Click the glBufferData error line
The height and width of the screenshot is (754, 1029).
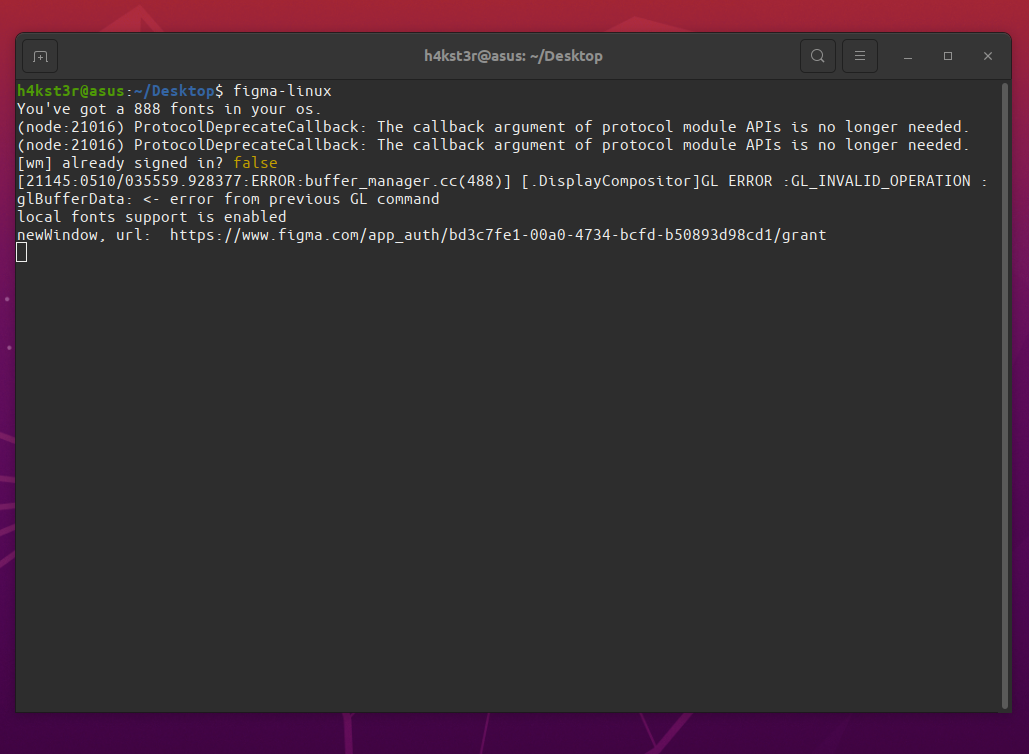(x=227, y=199)
